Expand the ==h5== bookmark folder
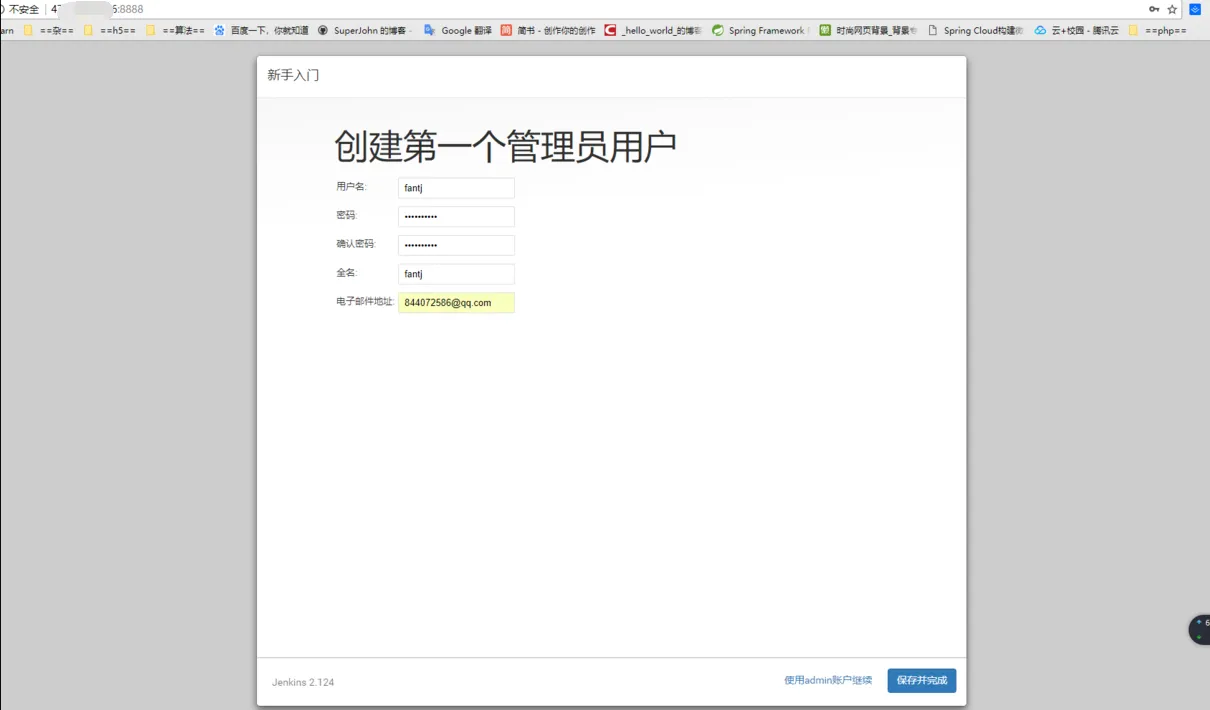 (x=110, y=31)
